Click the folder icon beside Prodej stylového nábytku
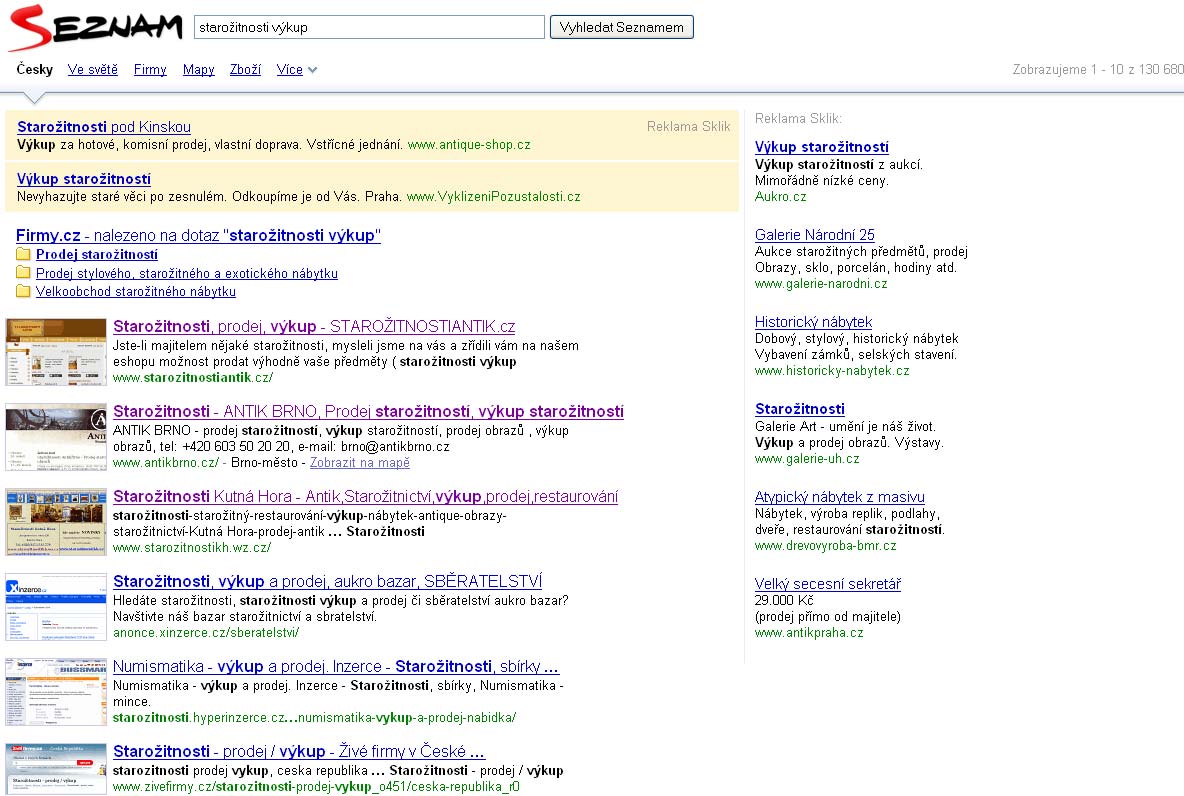 coord(23,273)
